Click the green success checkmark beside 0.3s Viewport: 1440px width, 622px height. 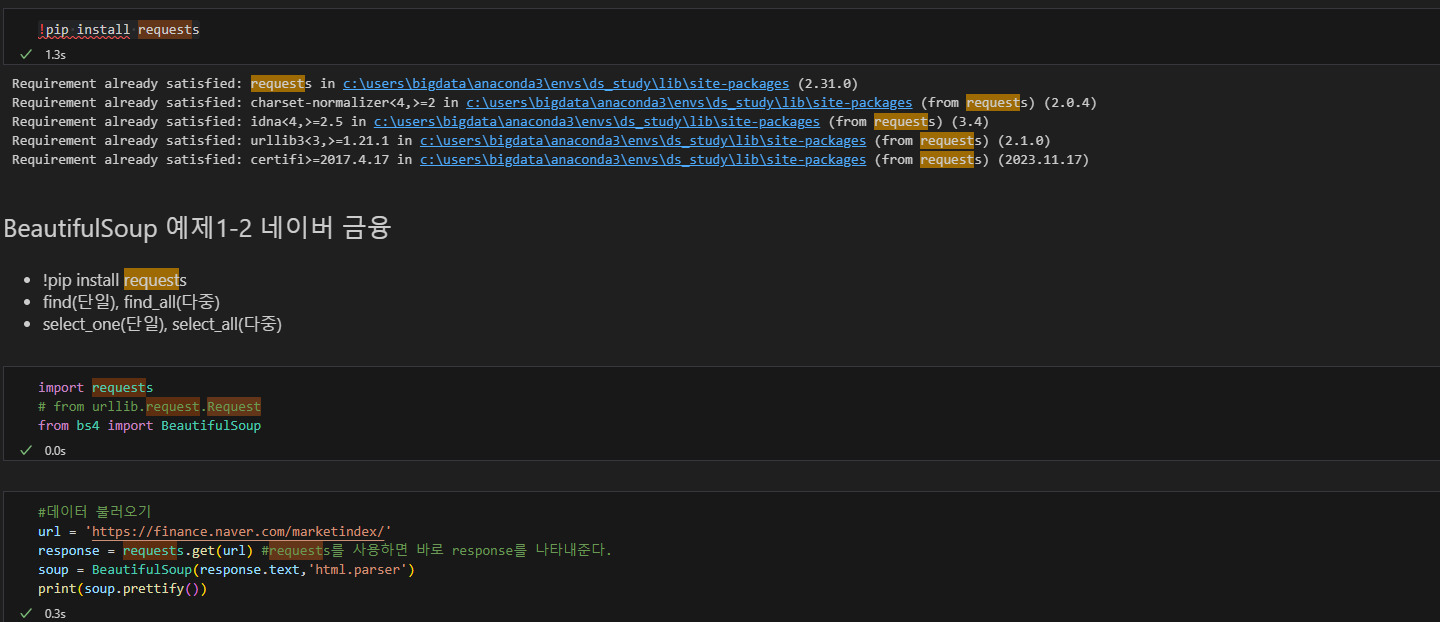(26, 613)
